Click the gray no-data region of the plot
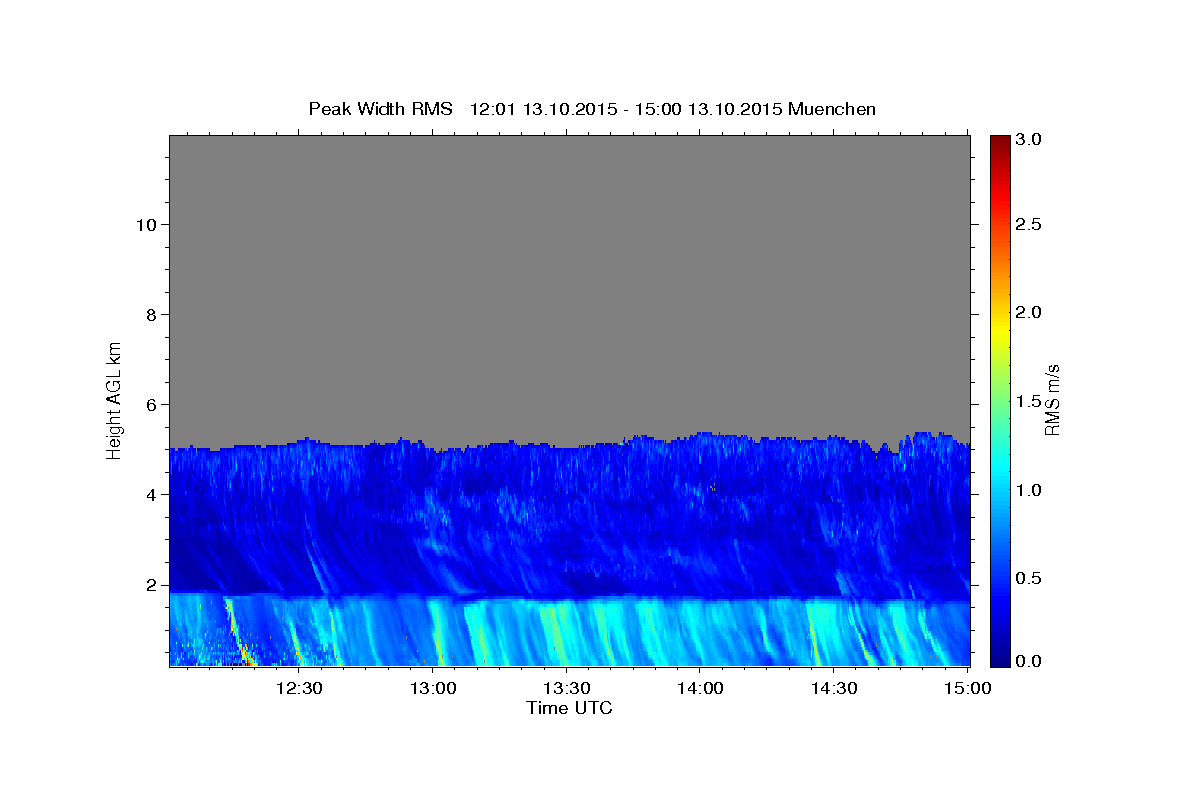 [x=569, y=285]
